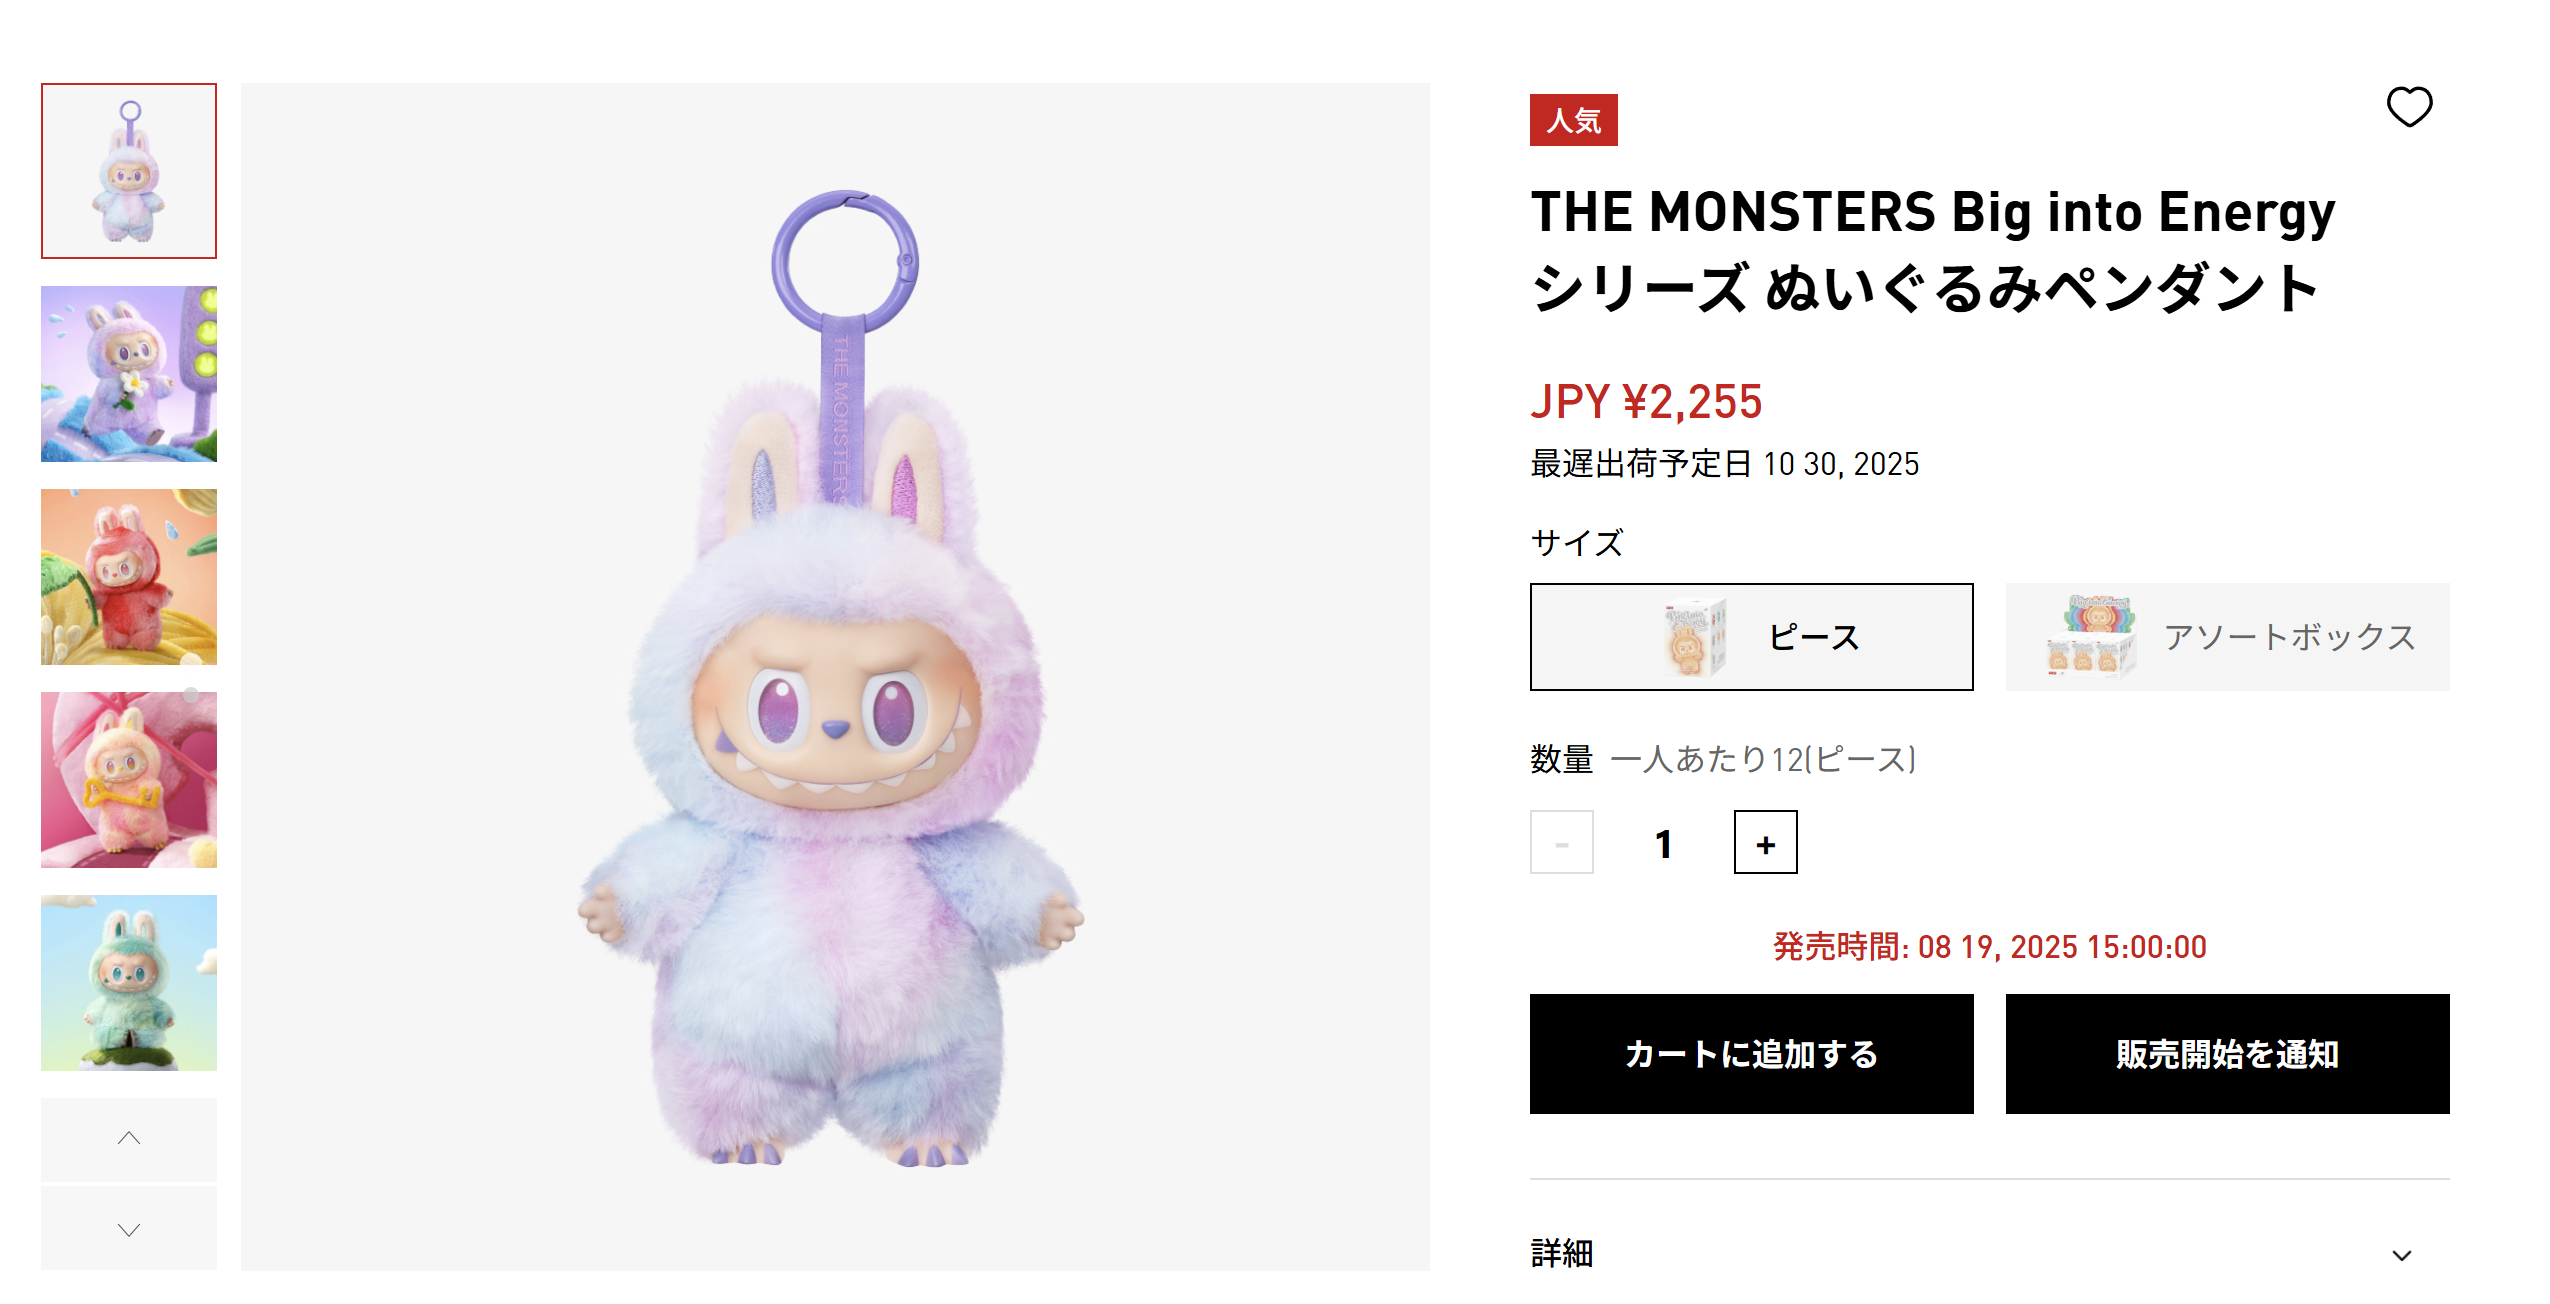Select the ピース size option

point(1751,637)
